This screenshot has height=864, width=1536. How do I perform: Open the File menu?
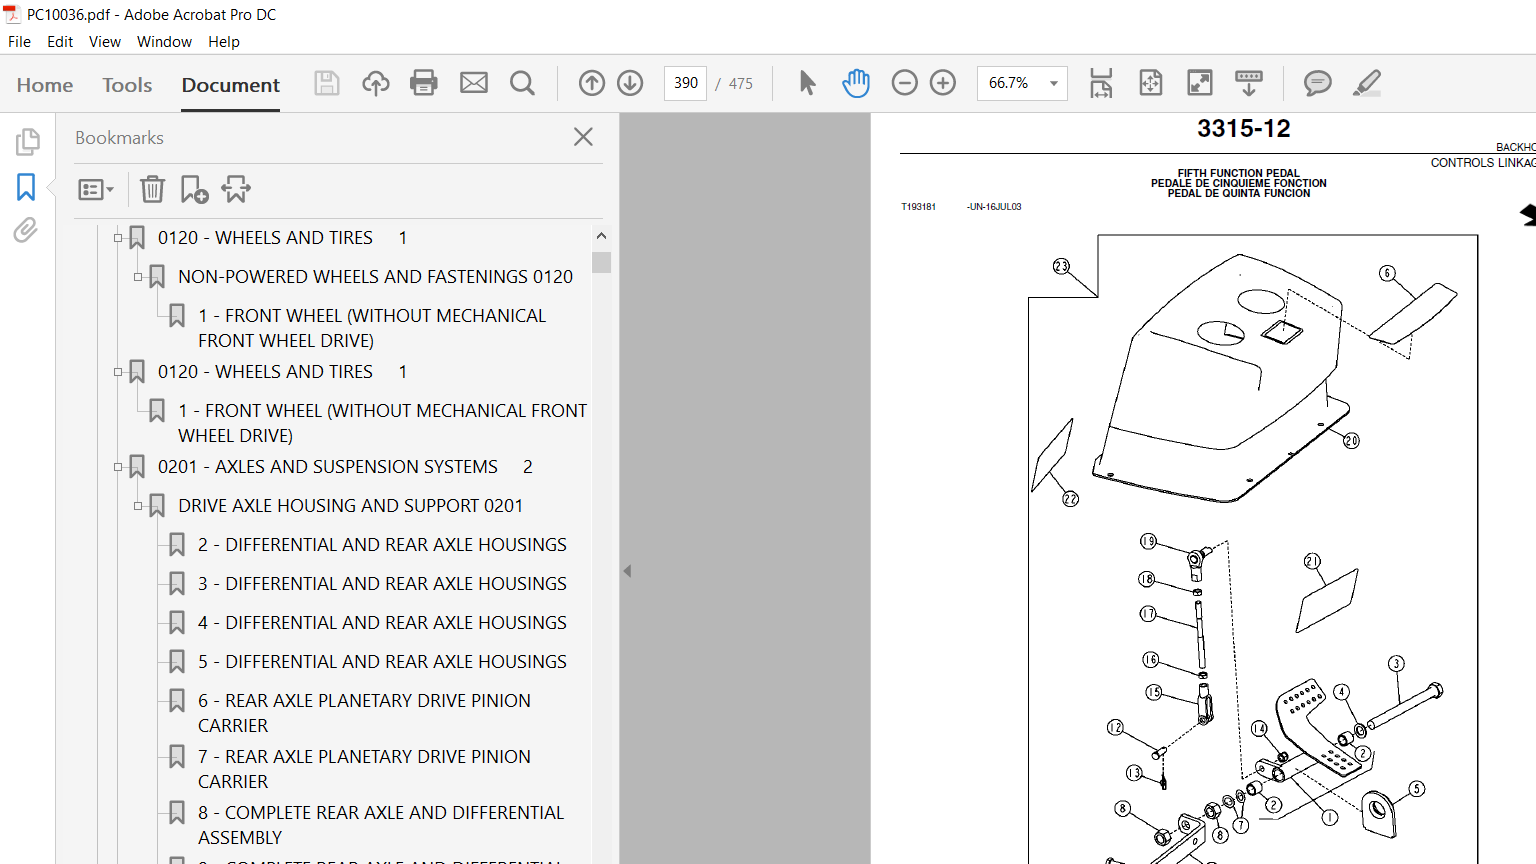coord(19,42)
